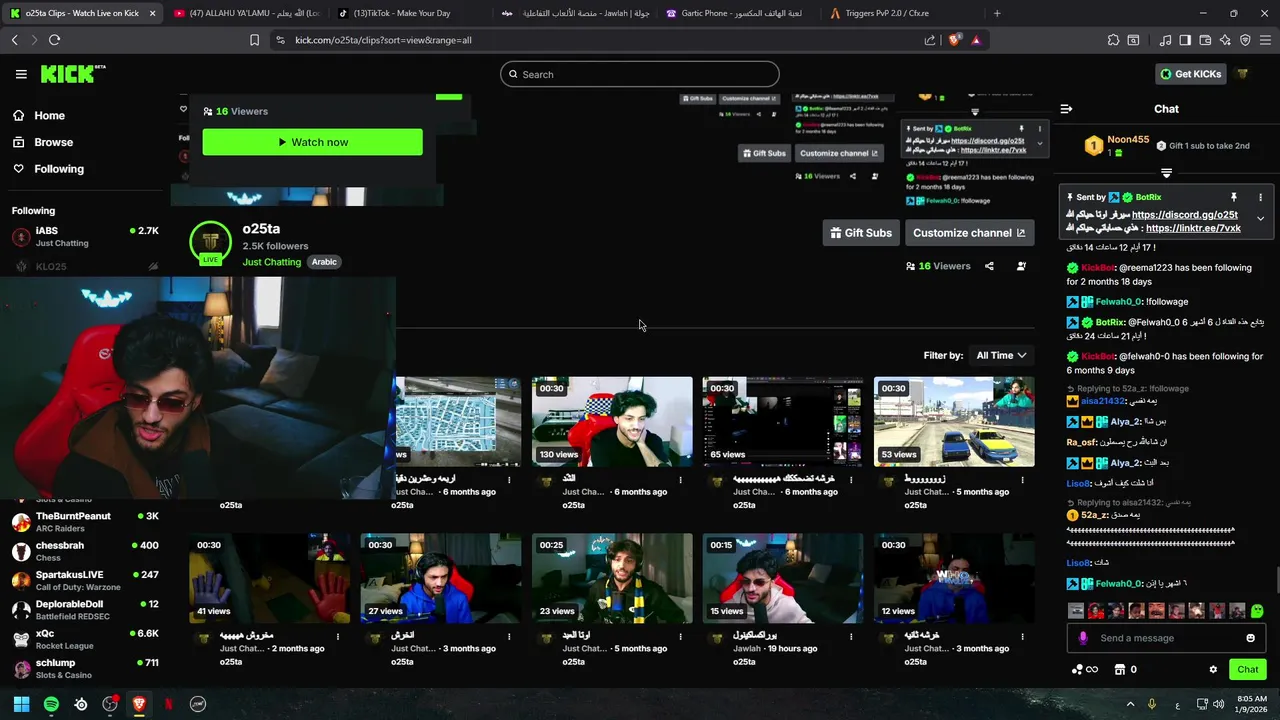Viewport: 1280px width, 720px height.
Task: Expand the pinned message chevron
Action: tap(1260, 219)
